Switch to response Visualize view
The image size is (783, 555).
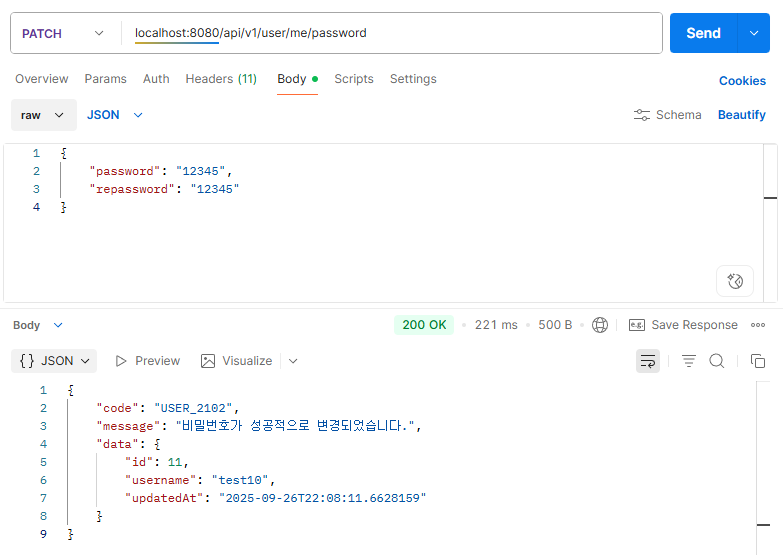point(236,361)
